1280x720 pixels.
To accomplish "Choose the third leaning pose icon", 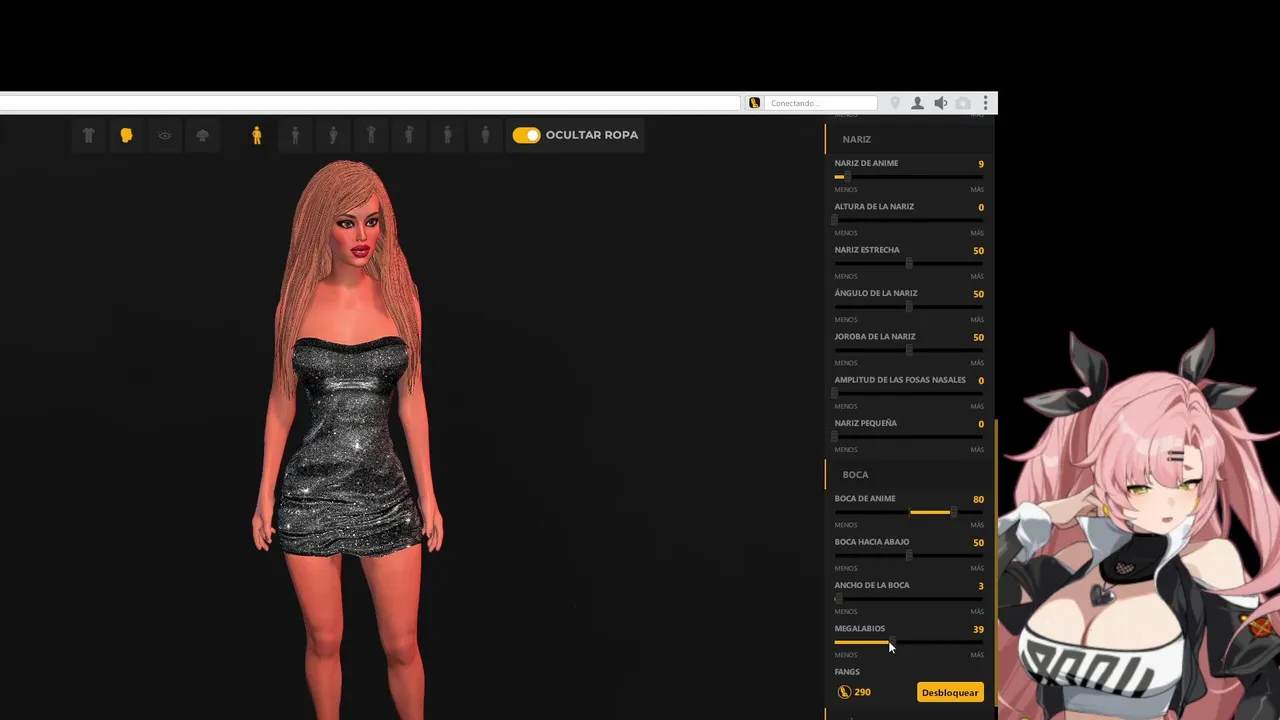I will [x=333, y=135].
